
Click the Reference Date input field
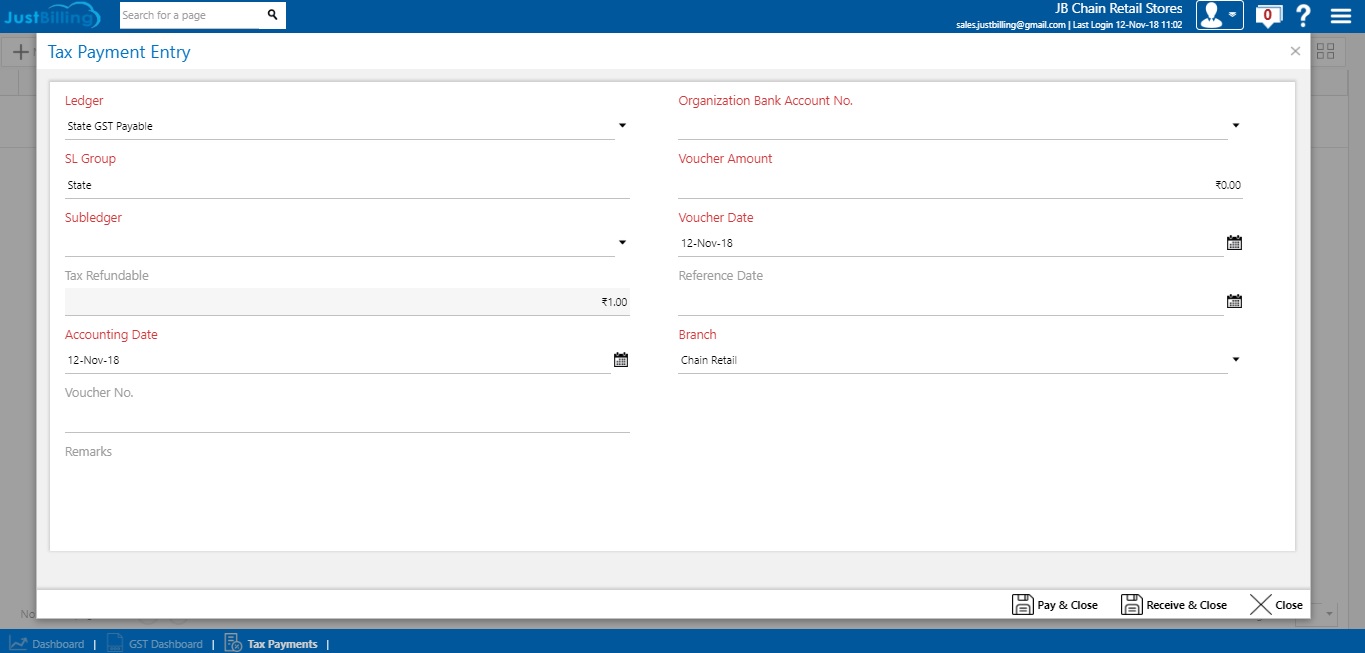pyautogui.click(x=950, y=302)
